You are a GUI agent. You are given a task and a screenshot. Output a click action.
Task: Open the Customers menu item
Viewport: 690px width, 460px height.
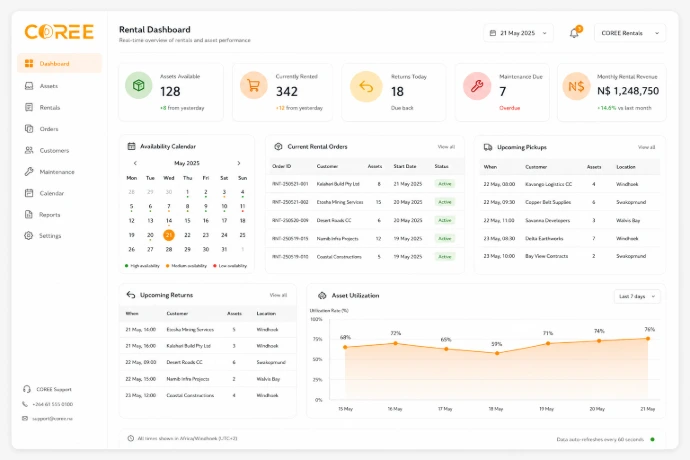point(59,151)
